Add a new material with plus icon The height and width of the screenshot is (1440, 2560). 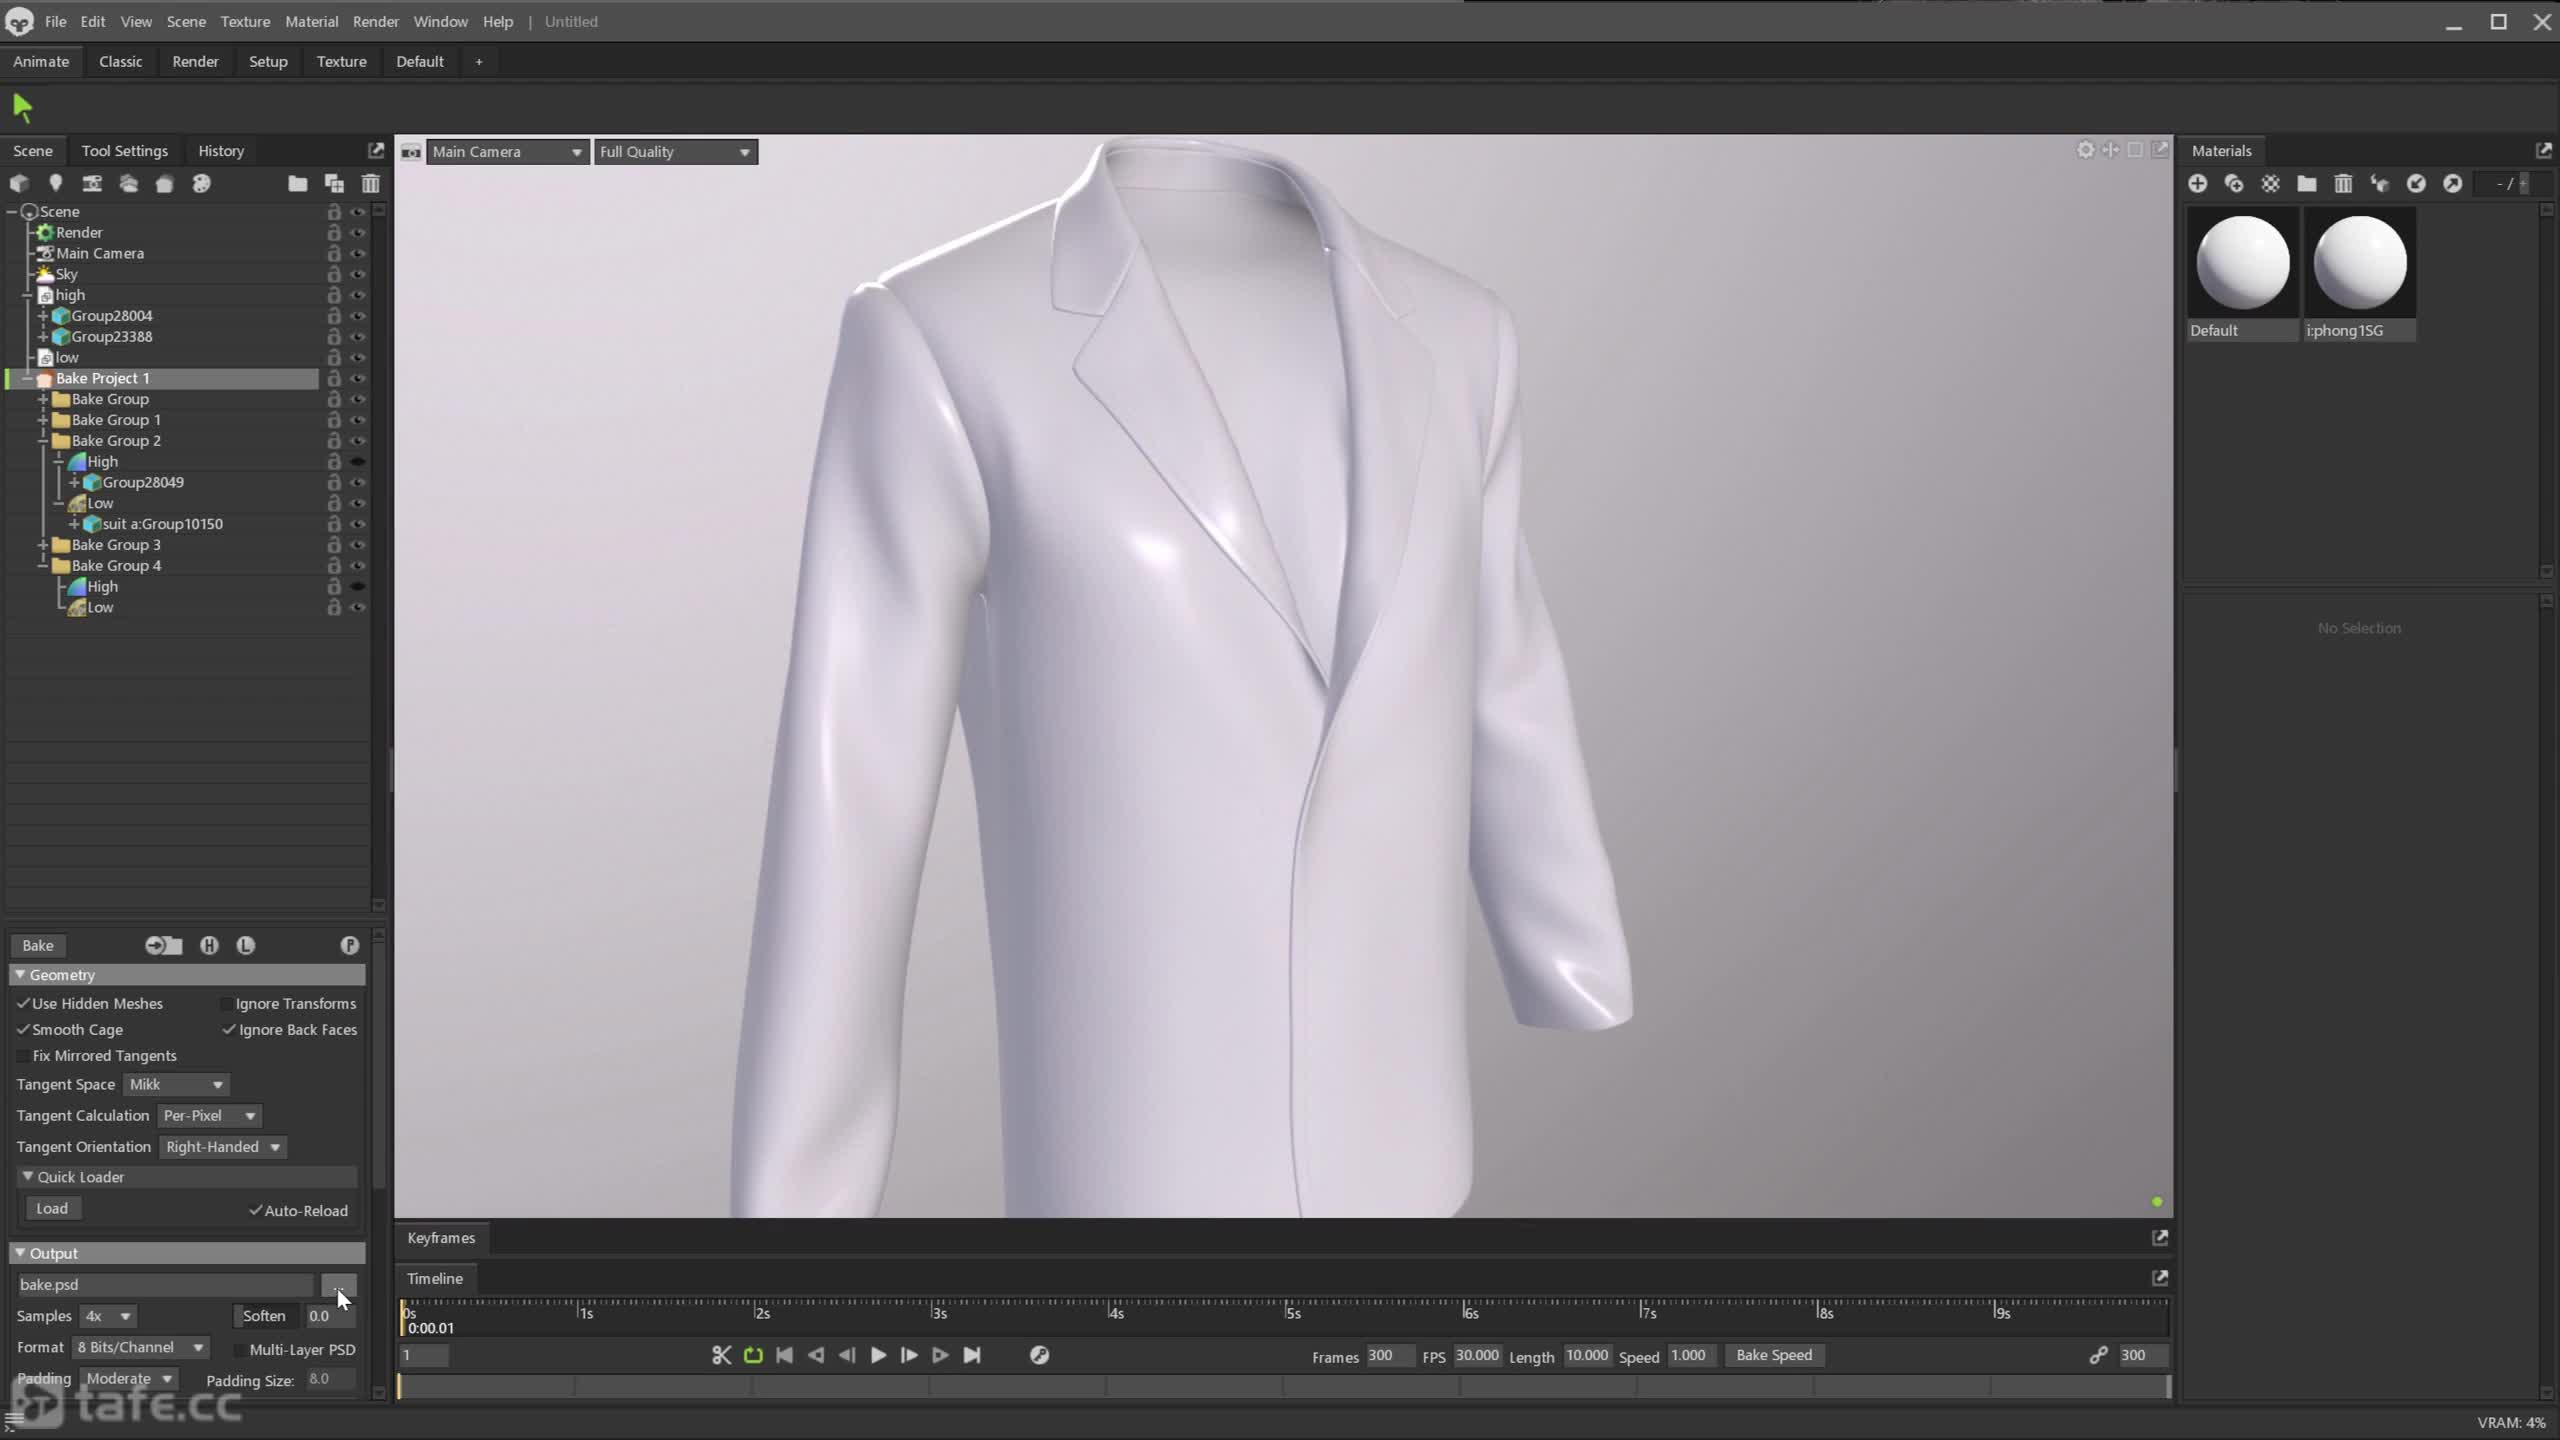[x=2197, y=183]
